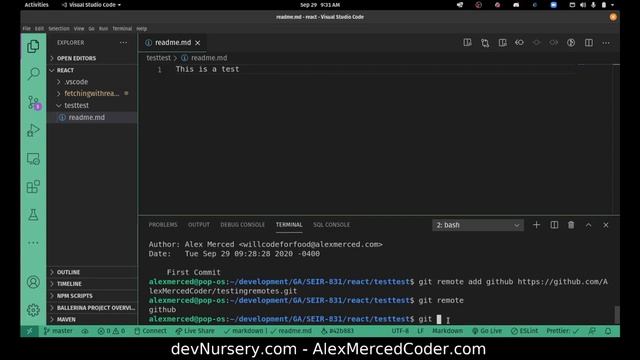Open Explorer views and more actions menu
Screen dimensions: 640x360
(x=123, y=42)
